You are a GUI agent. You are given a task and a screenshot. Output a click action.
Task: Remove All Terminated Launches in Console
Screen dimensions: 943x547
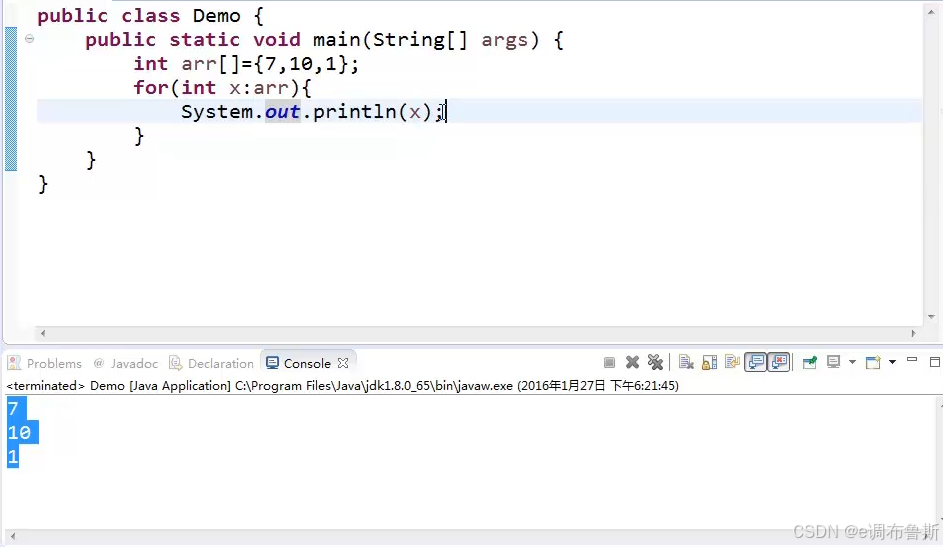655,362
